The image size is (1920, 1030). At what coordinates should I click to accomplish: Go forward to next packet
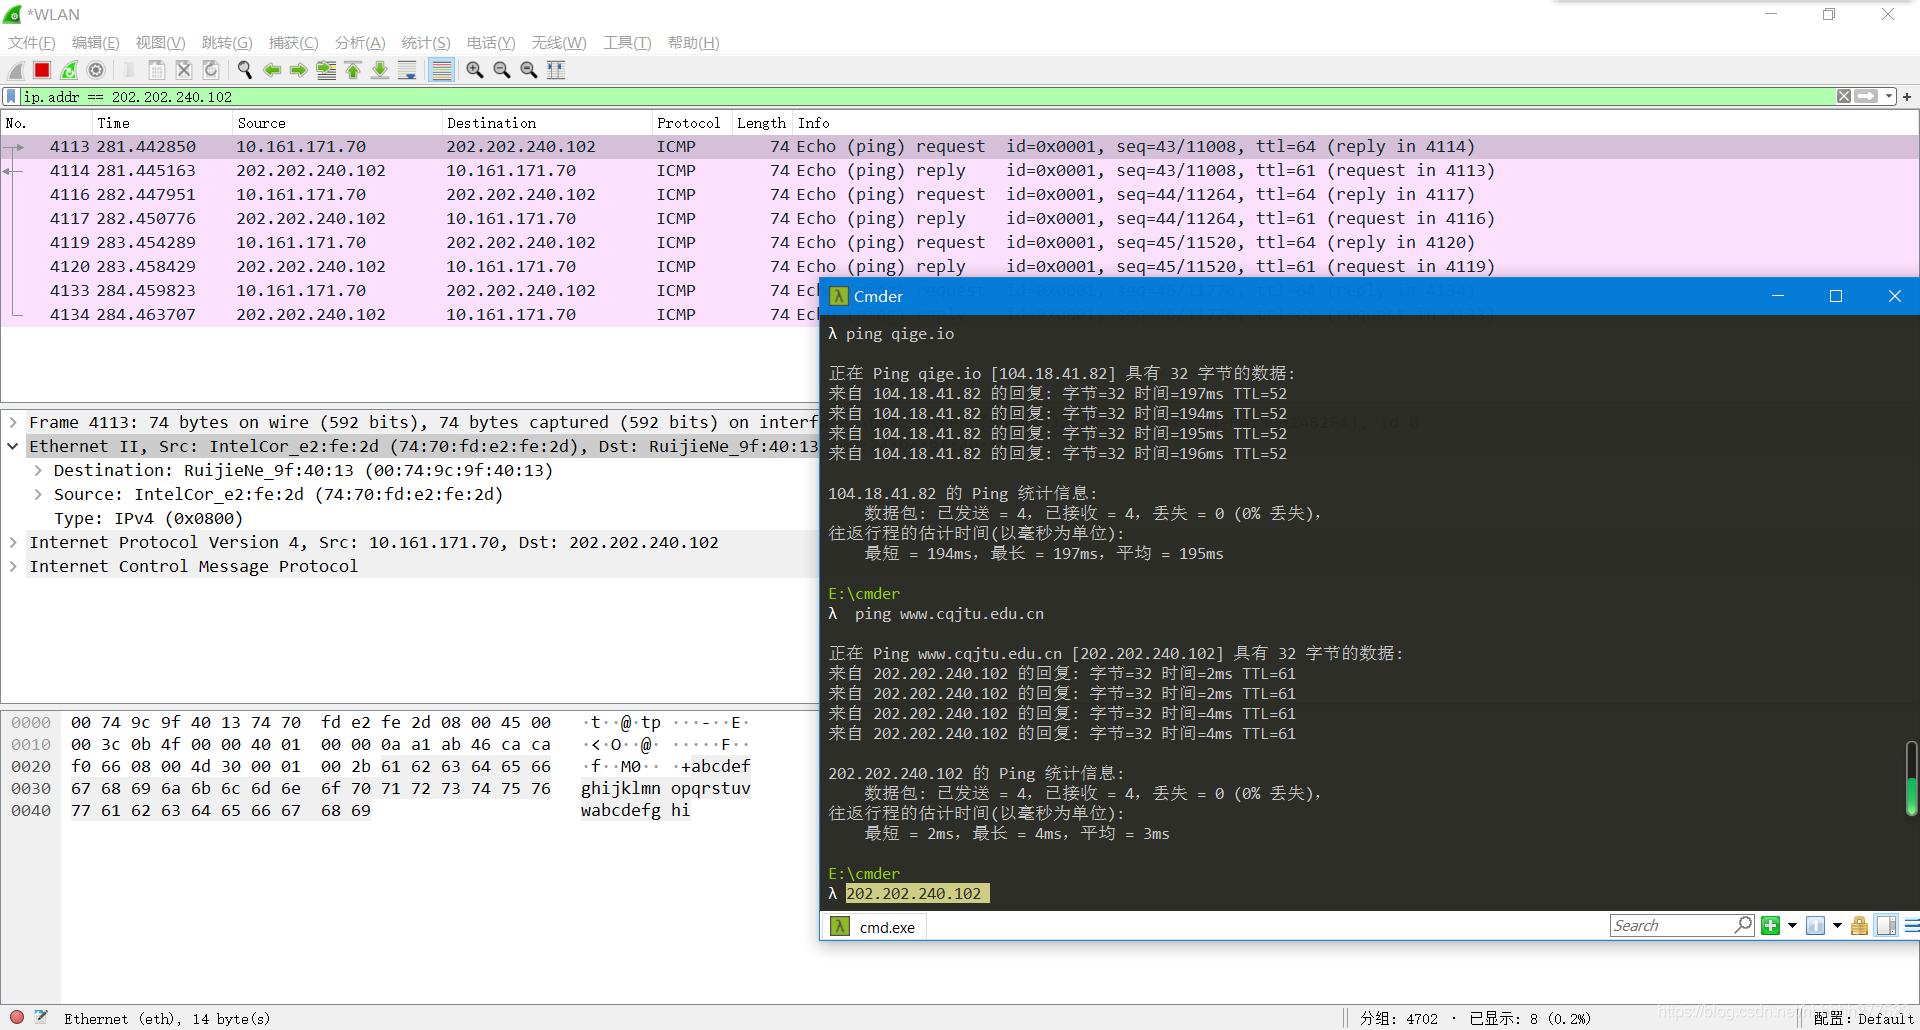299,70
